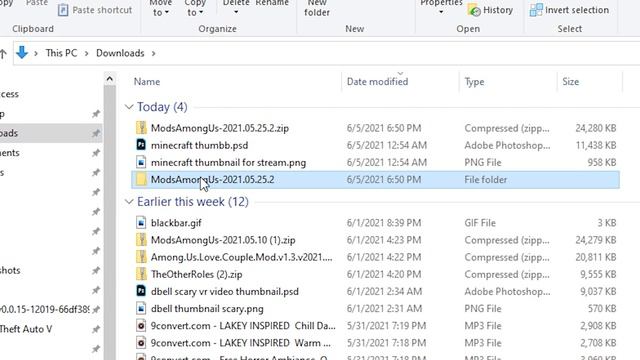
Task: Sort files by the Size column
Action: (570, 82)
